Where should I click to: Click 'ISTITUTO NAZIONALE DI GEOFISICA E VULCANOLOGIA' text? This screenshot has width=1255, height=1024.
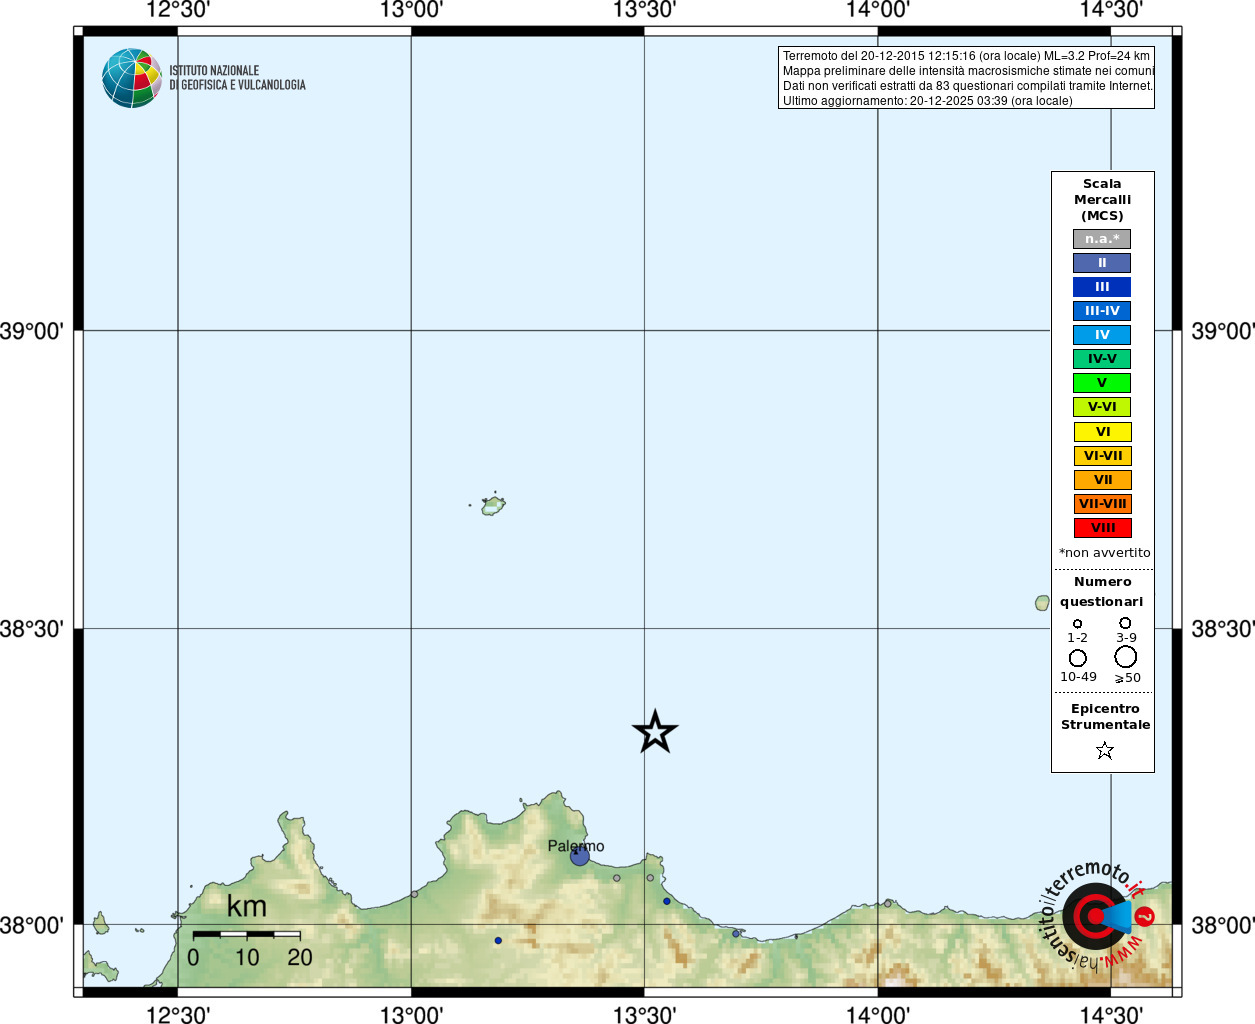click(237, 78)
